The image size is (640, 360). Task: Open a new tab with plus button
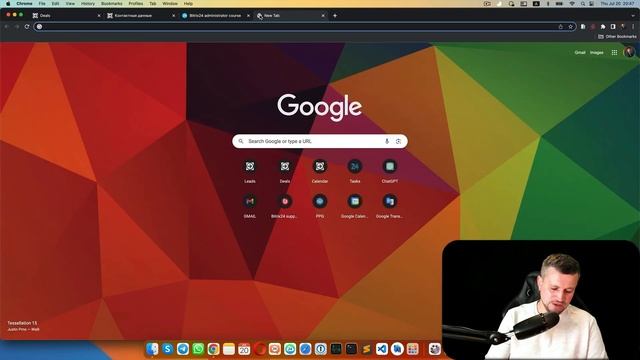[x=335, y=16]
